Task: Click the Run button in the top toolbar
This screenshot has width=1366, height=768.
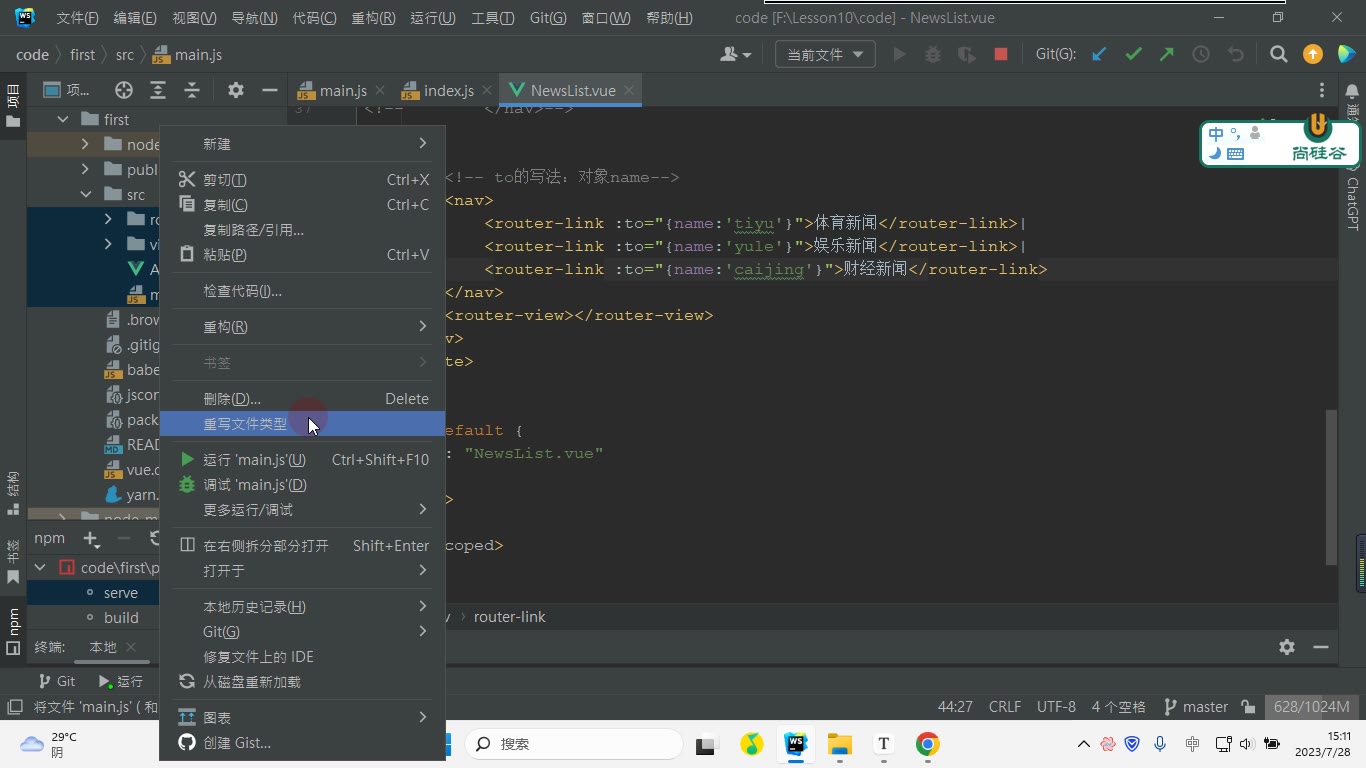Action: pos(899,55)
